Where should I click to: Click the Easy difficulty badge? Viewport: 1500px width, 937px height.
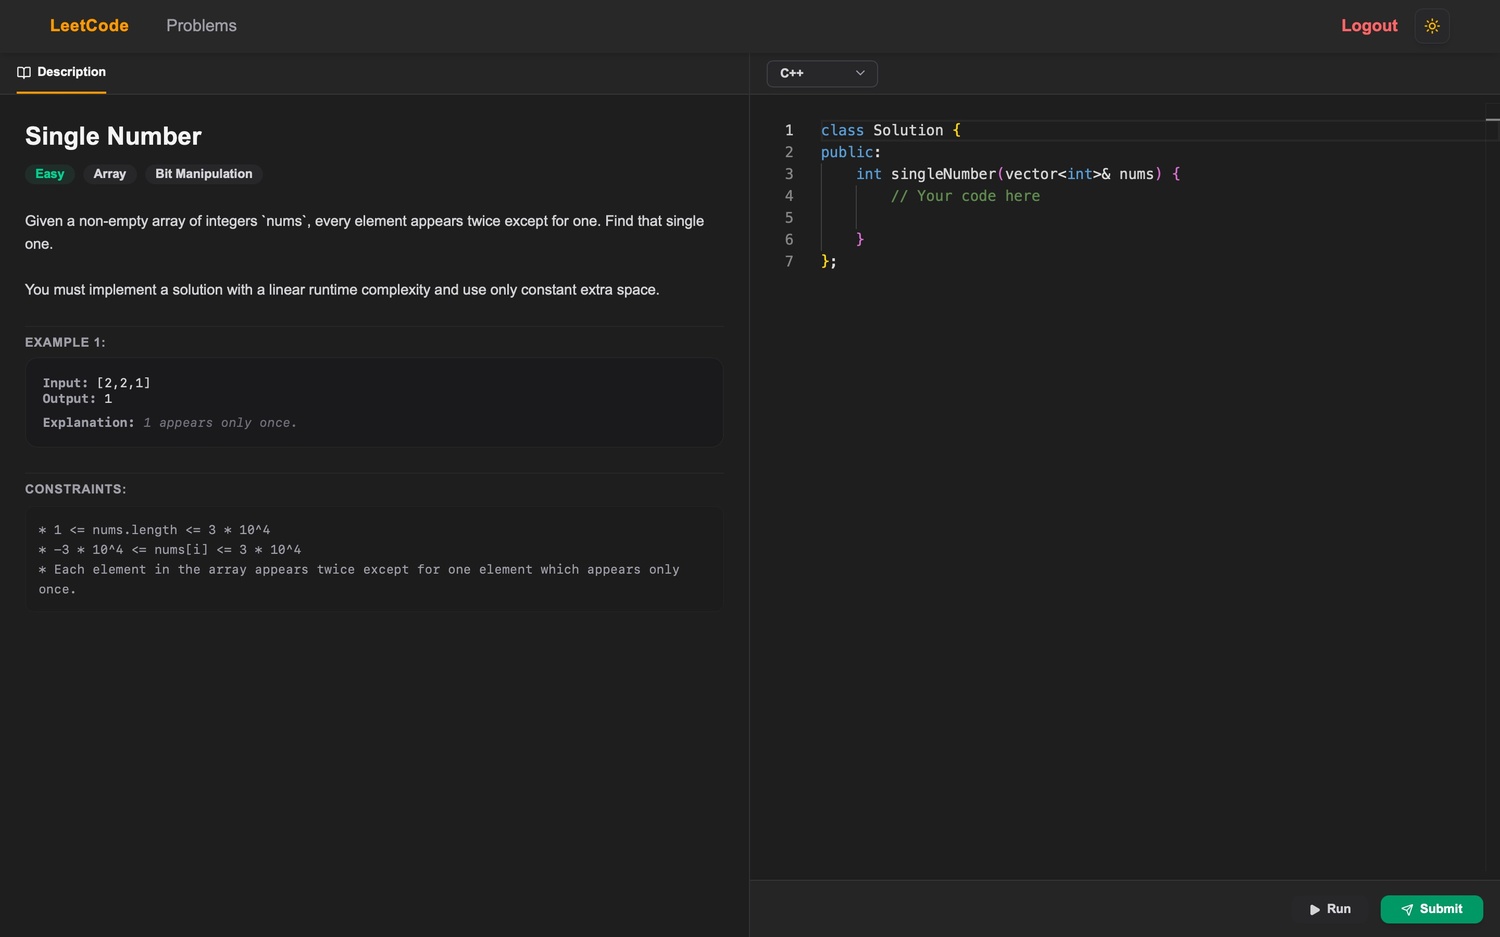click(50, 174)
